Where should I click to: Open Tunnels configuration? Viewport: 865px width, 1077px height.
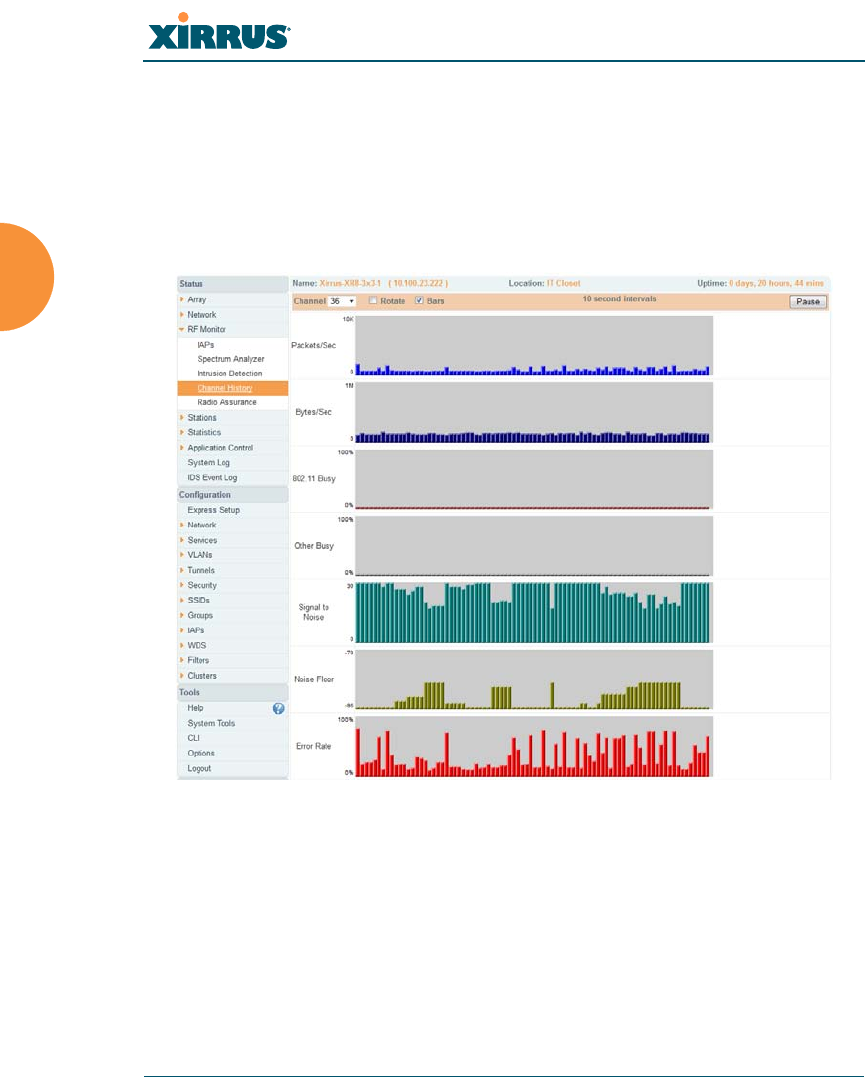click(201, 570)
